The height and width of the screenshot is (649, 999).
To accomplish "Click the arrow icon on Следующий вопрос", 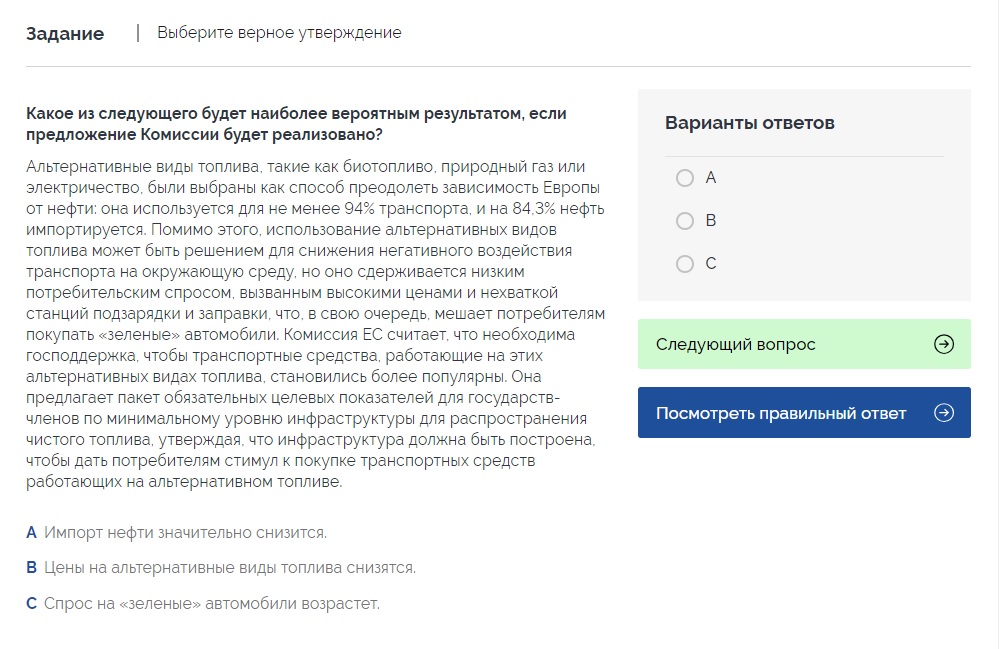I will tap(943, 344).
